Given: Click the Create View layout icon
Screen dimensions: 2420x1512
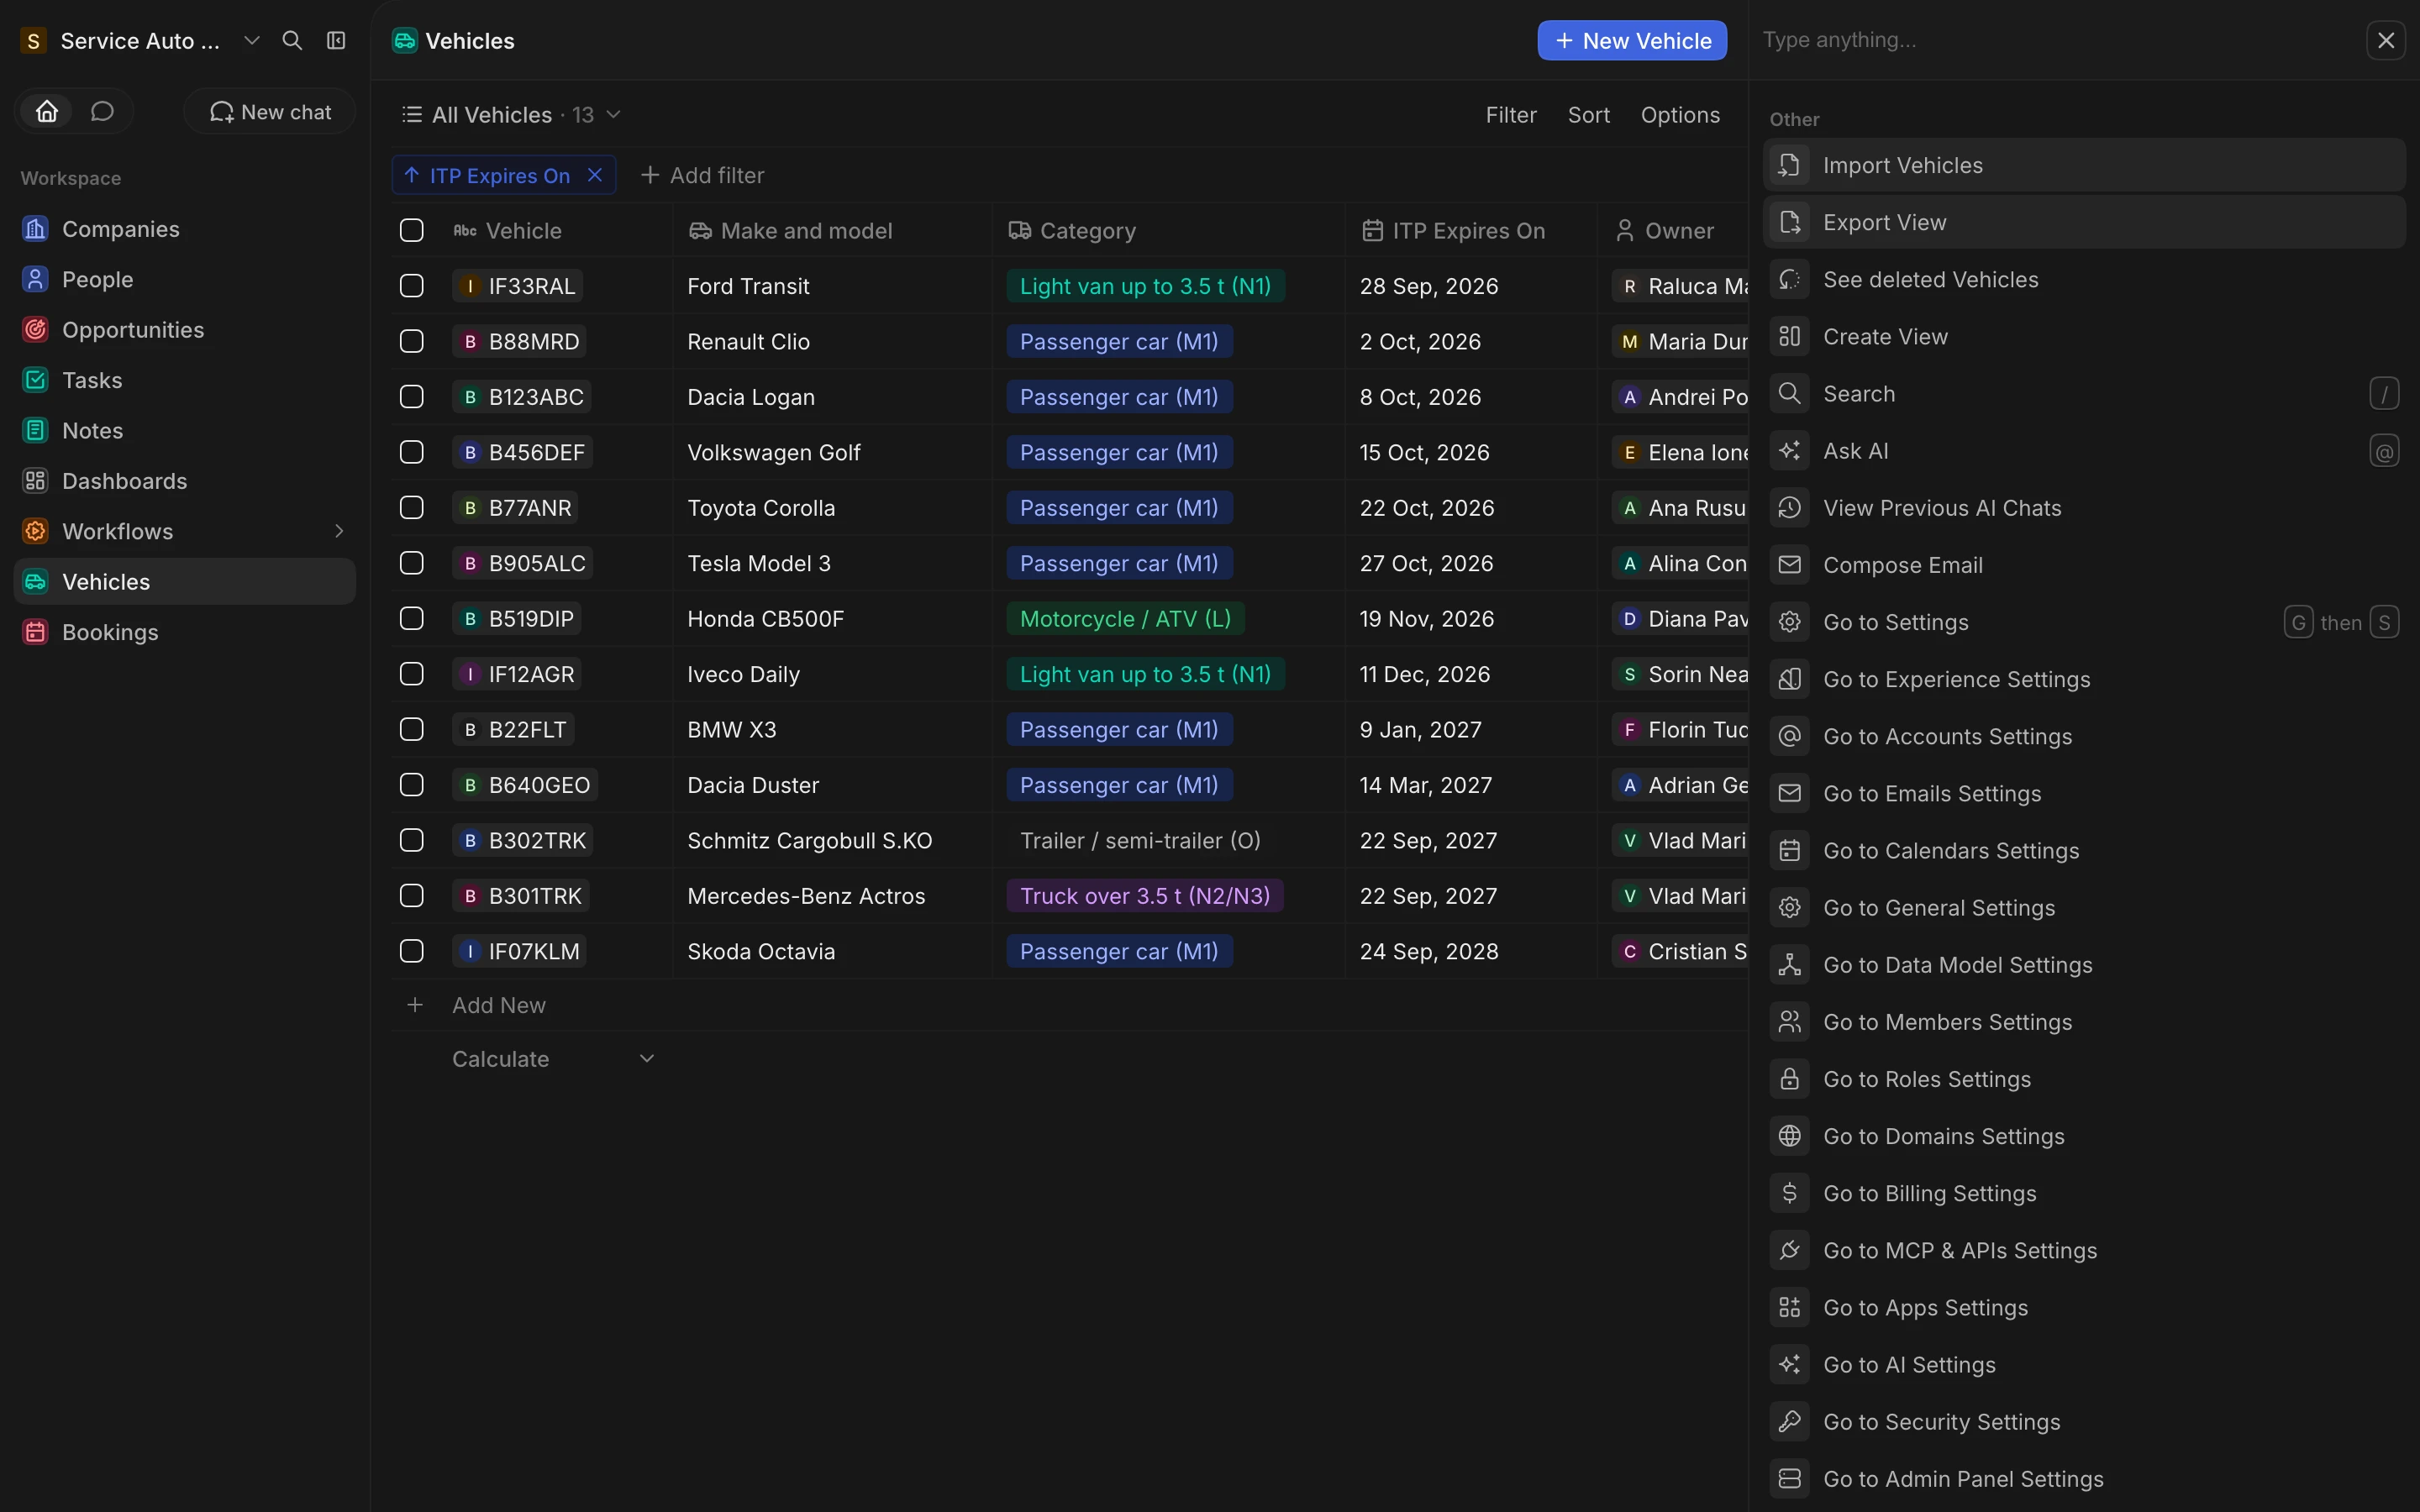Looking at the screenshot, I should coord(1789,336).
